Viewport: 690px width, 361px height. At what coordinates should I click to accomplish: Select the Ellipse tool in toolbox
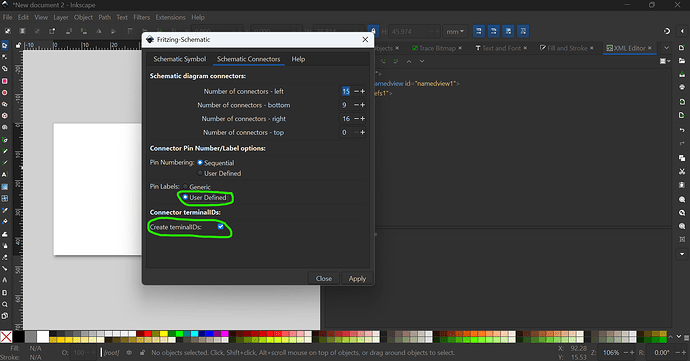point(4,93)
